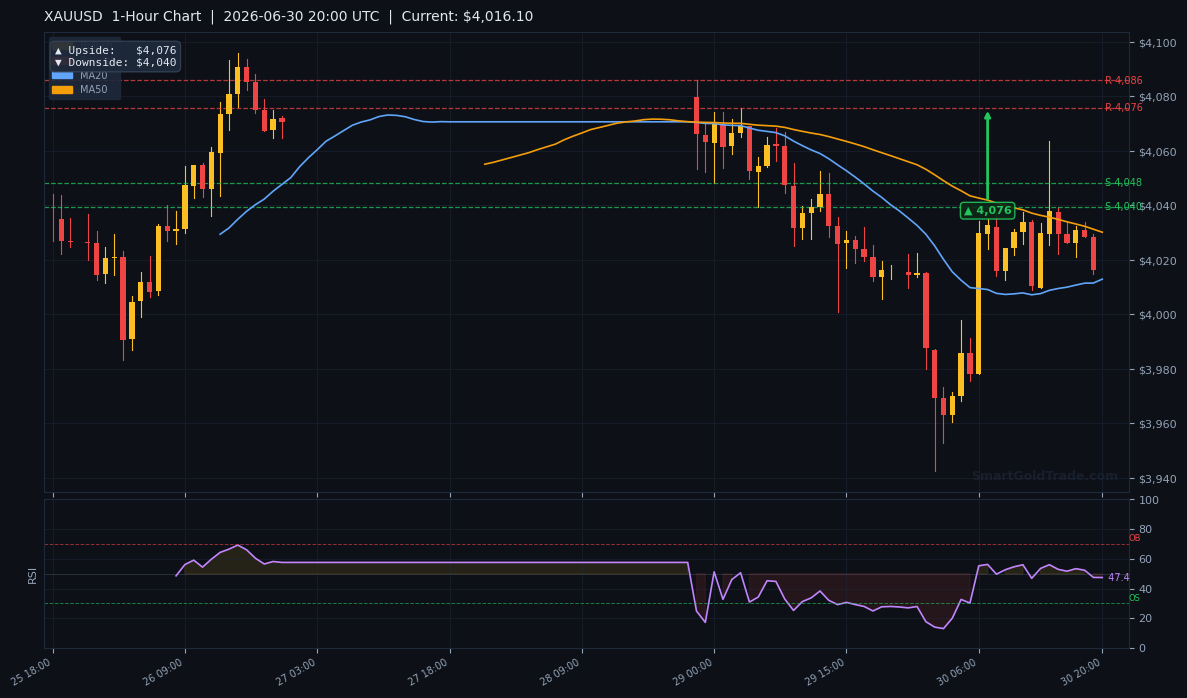Click the red OB overbought label
Image resolution: width=1187 pixels, height=698 pixels.
pos(1134,538)
